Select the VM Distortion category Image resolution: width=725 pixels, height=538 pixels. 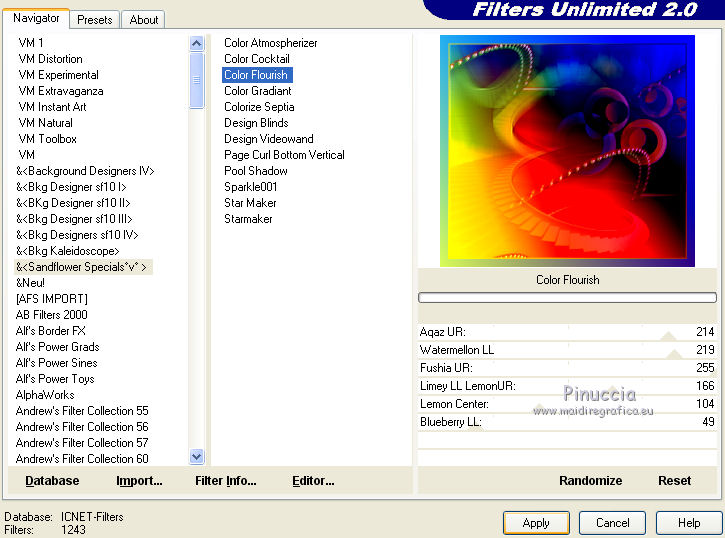tap(50, 59)
